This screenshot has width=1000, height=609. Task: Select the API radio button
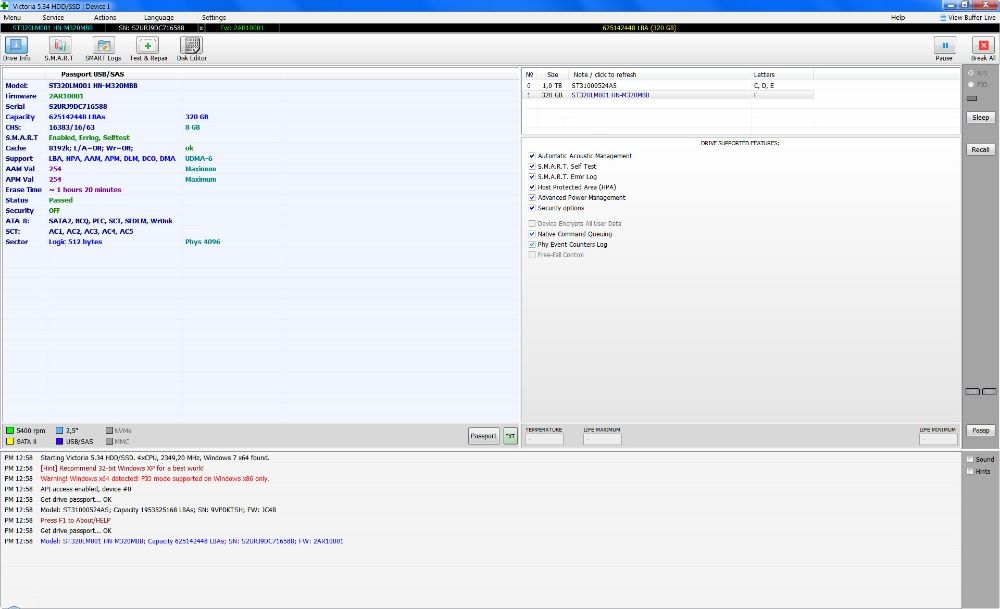tap(971, 73)
